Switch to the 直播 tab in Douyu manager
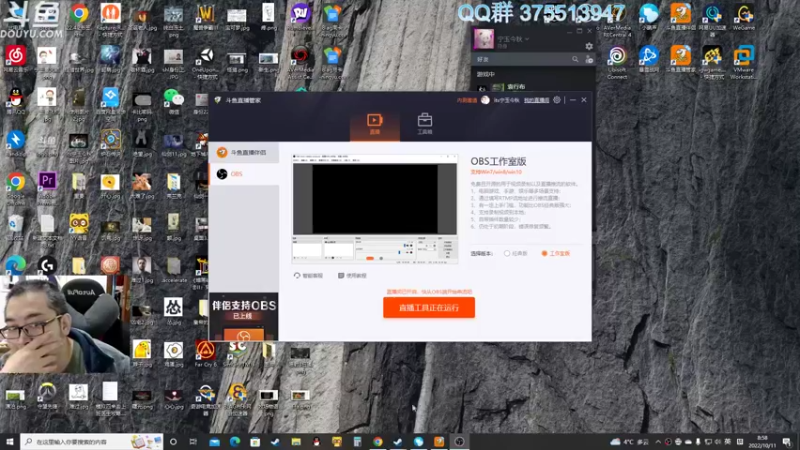 (374, 124)
